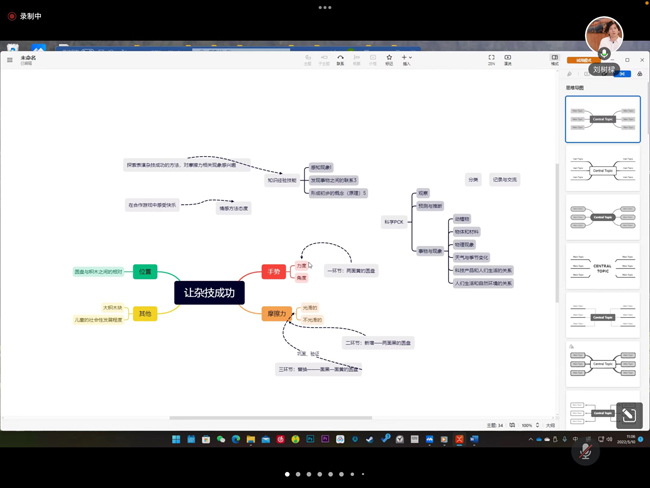650x488 pixels.
Task: Open File Explorer from the taskbar
Action: (251, 439)
